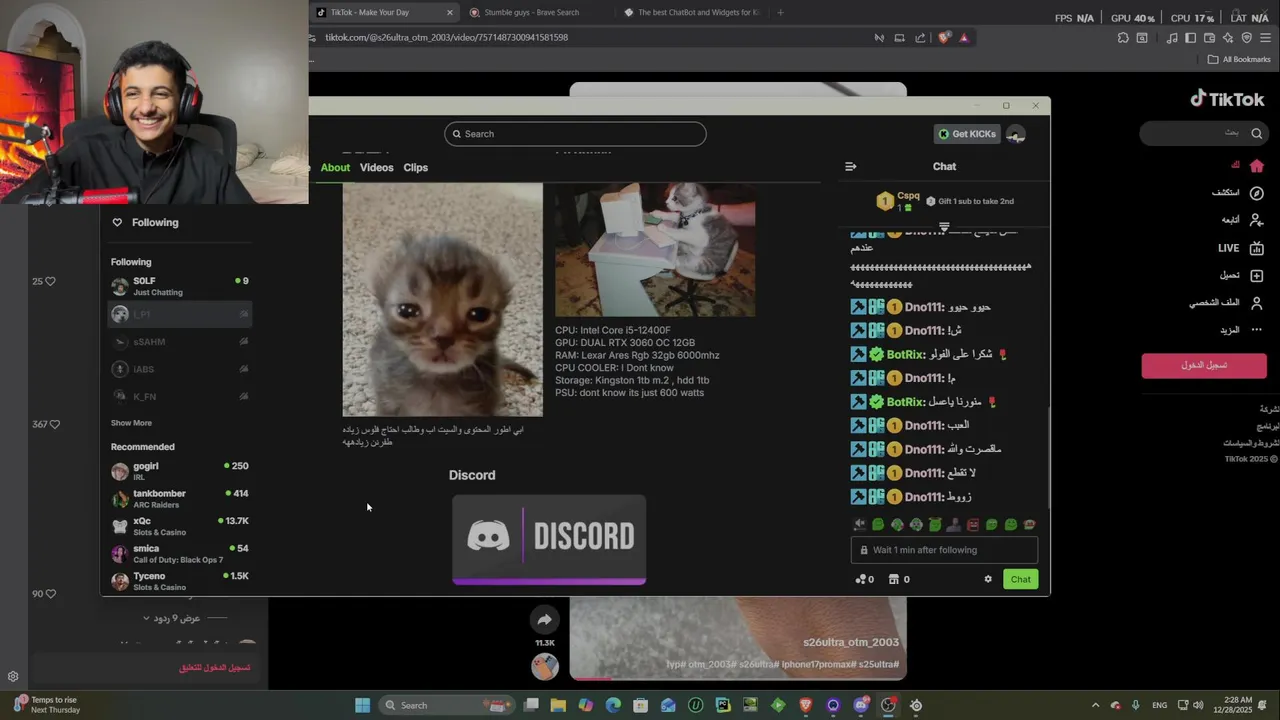Click the browser address bar URL
This screenshot has height=720, width=1280.
[446, 38]
